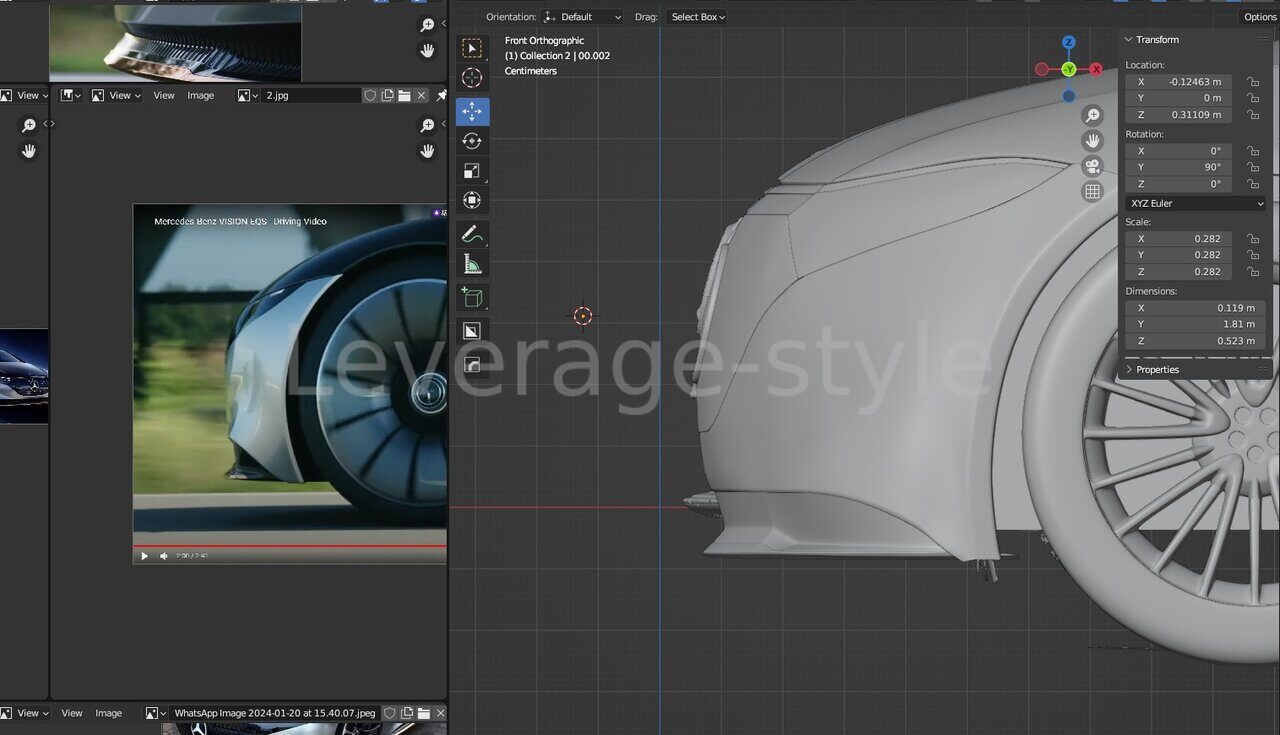Select the Rotate tool in the viewport toolbar
Viewport: 1280px width, 735px height.
(x=472, y=141)
